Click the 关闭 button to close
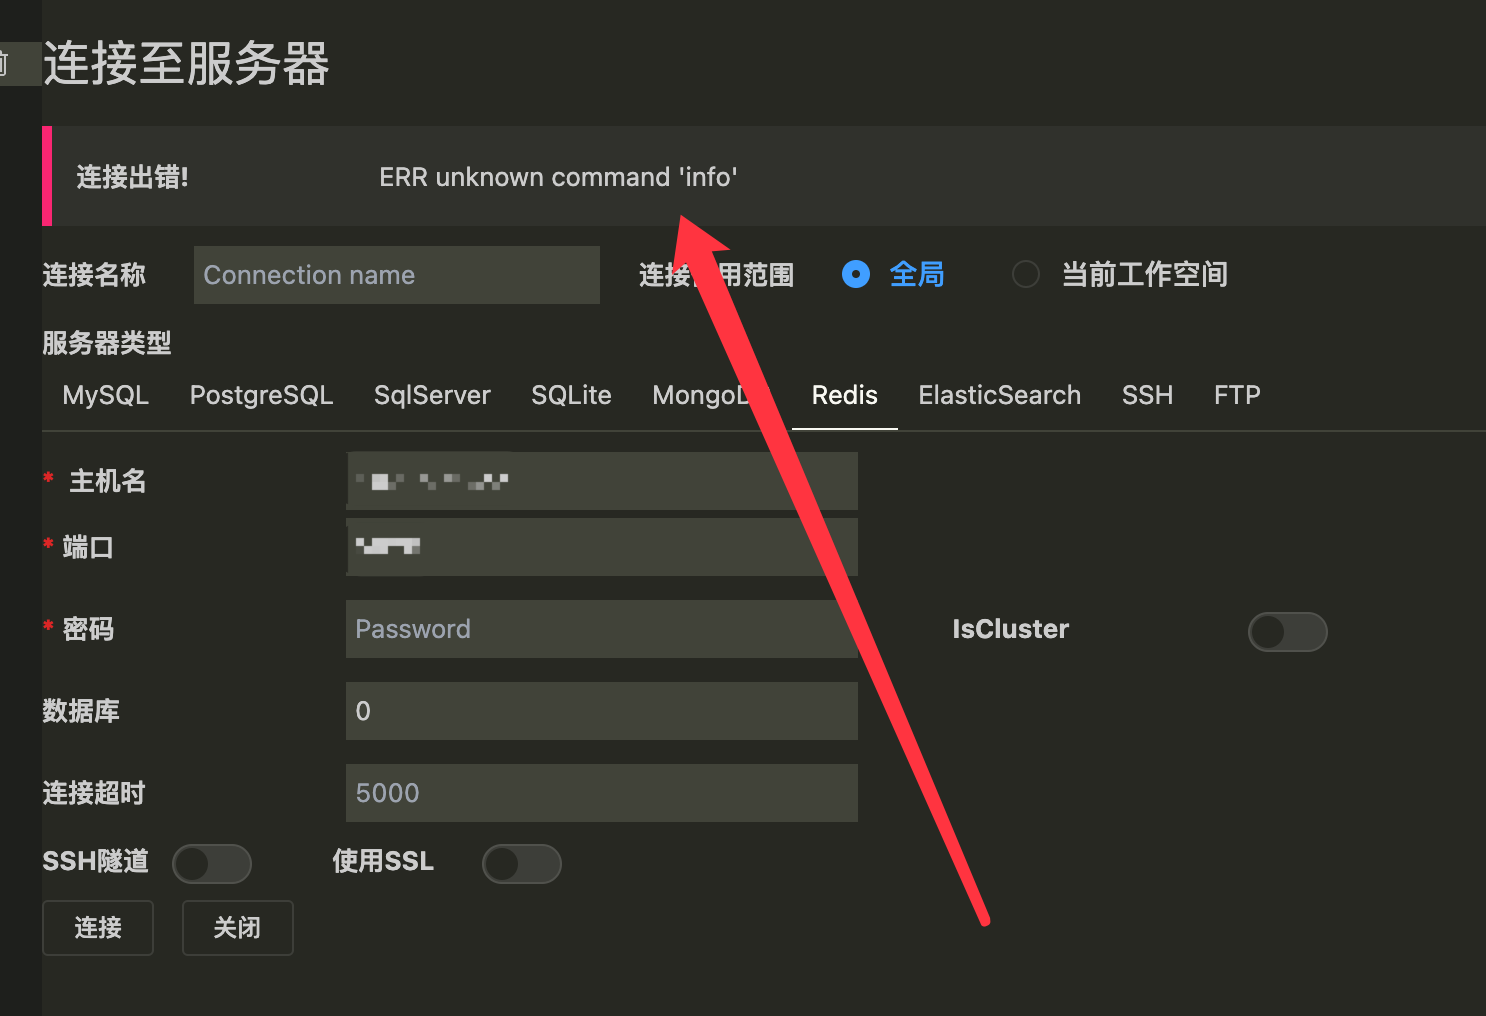The height and width of the screenshot is (1016, 1486). [x=237, y=928]
